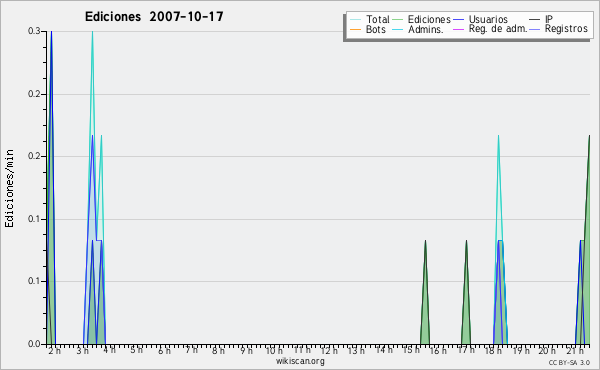The image size is (600, 370).
Task: Click the '13 h' x-axis label
Action: 356,351
